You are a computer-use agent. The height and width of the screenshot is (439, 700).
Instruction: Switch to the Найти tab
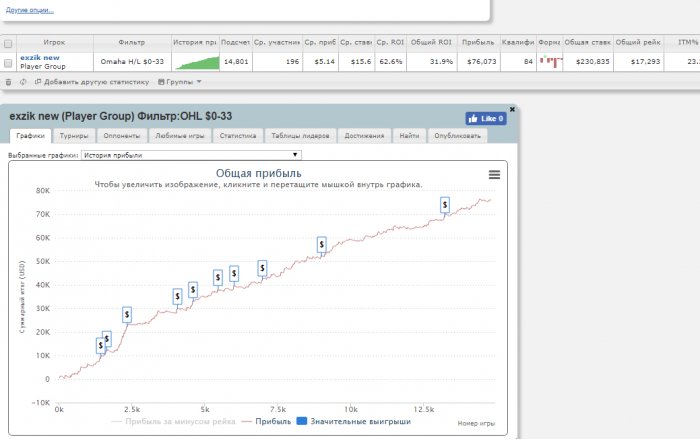(x=409, y=136)
